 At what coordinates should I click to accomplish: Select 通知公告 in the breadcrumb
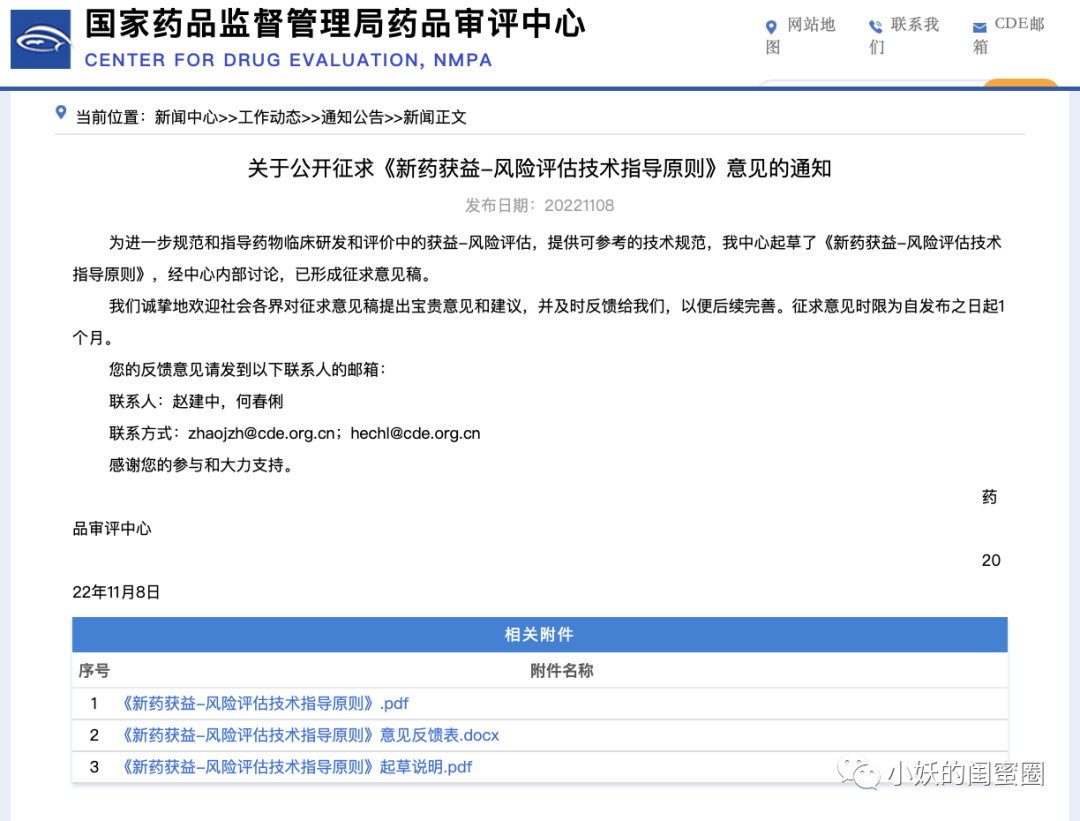352,117
